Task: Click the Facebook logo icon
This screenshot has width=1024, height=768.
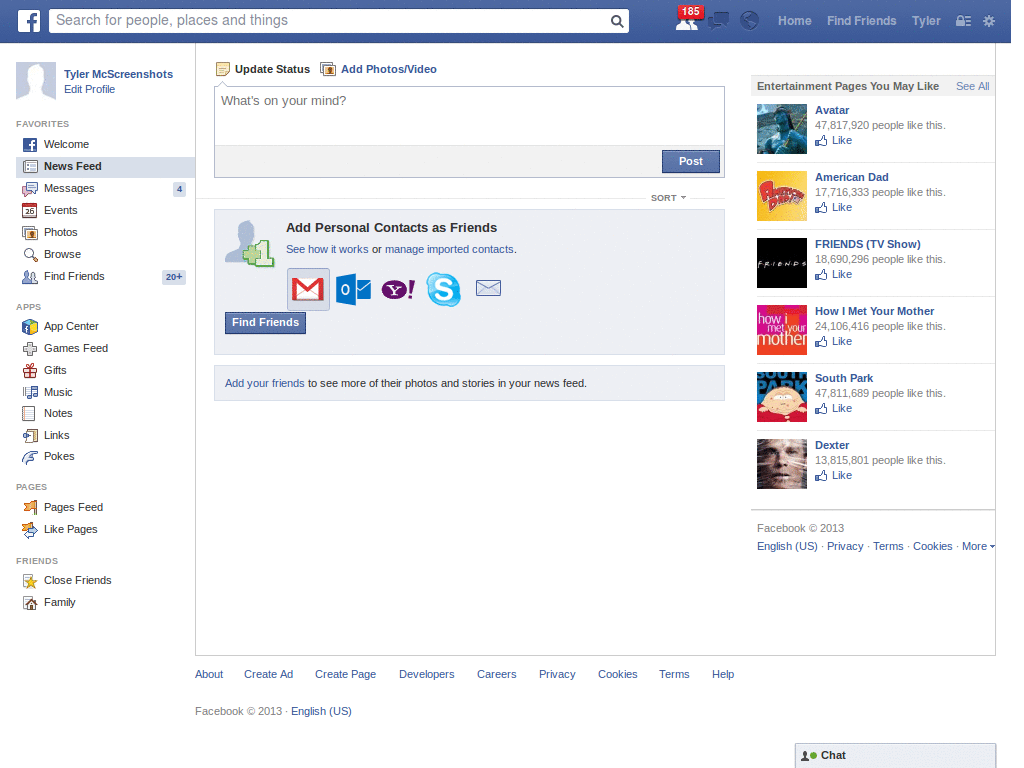Action: pos(29,21)
